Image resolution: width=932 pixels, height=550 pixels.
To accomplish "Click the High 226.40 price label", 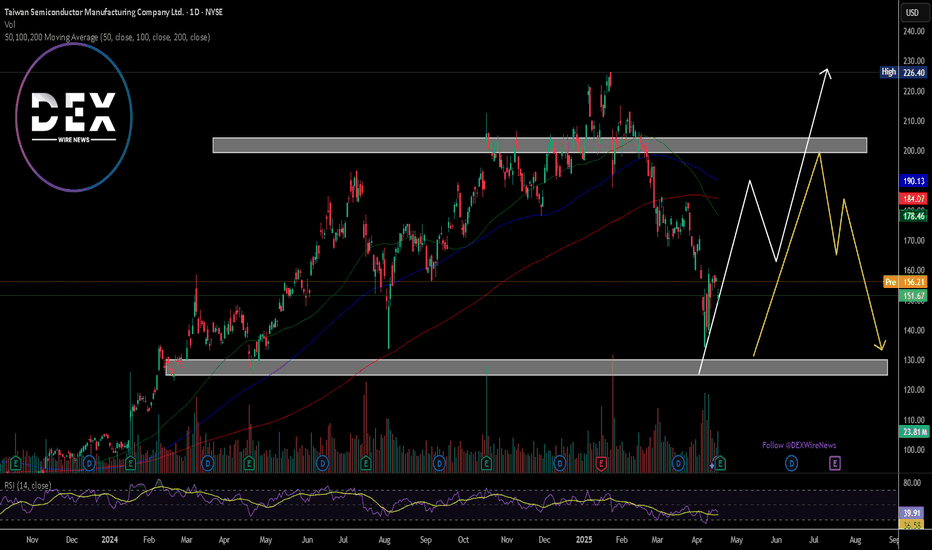I will click(x=903, y=73).
